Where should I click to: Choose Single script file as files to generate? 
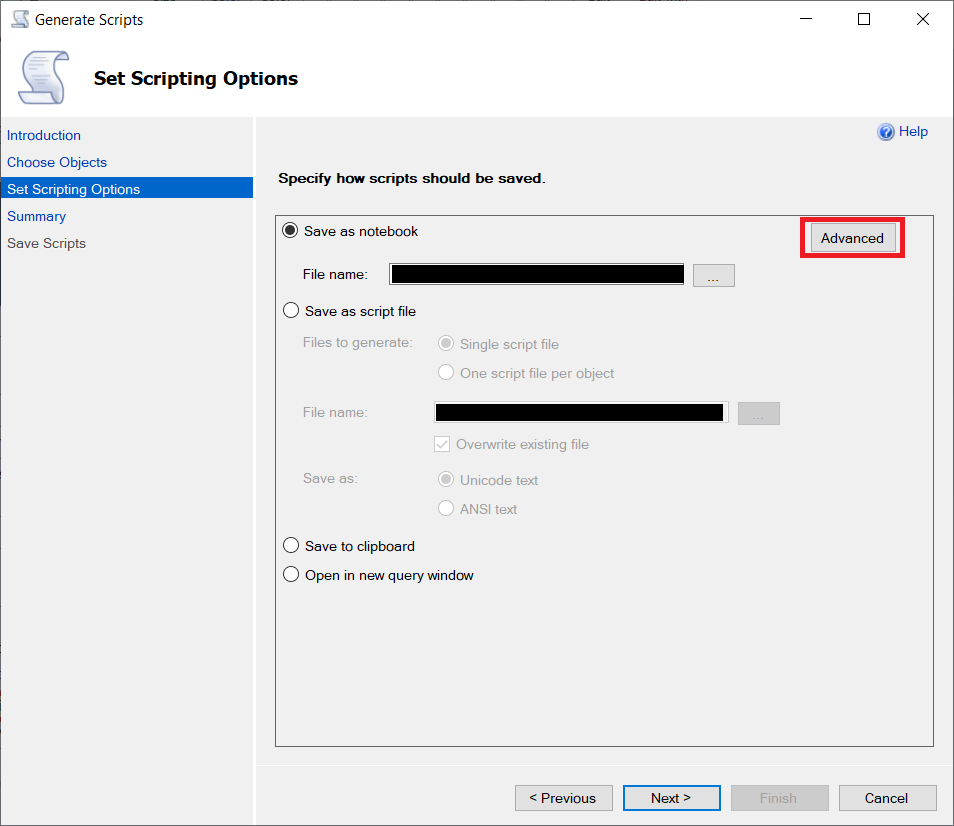(x=445, y=343)
